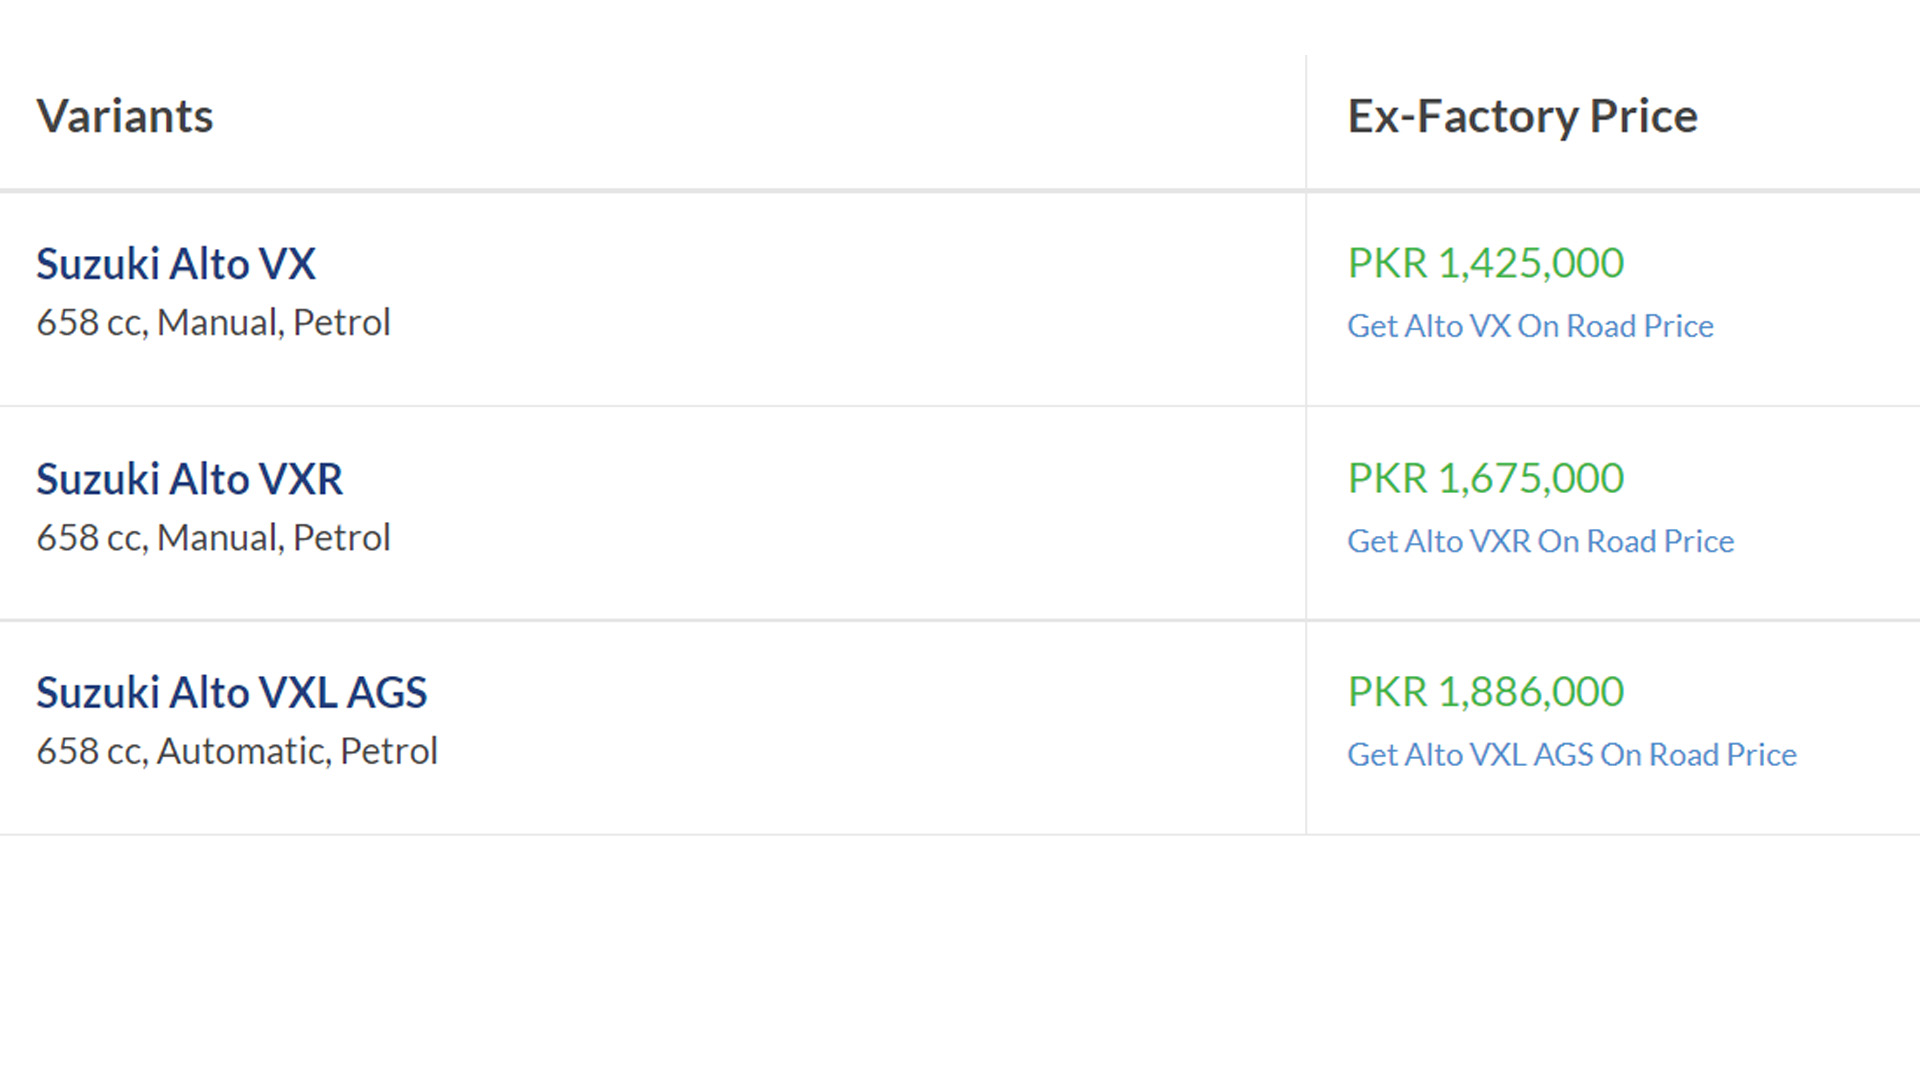Click the 658 cc, Automatic, Petrol specification text

point(237,751)
